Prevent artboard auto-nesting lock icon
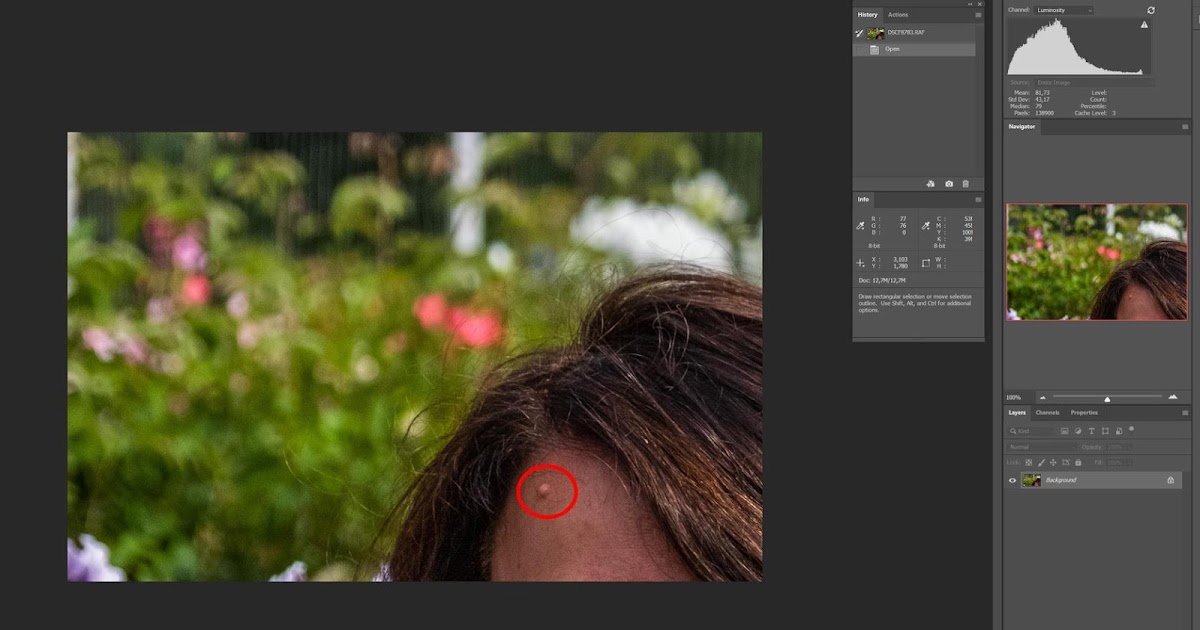This screenshot has width=1200, height=630. pos(1066,462)
